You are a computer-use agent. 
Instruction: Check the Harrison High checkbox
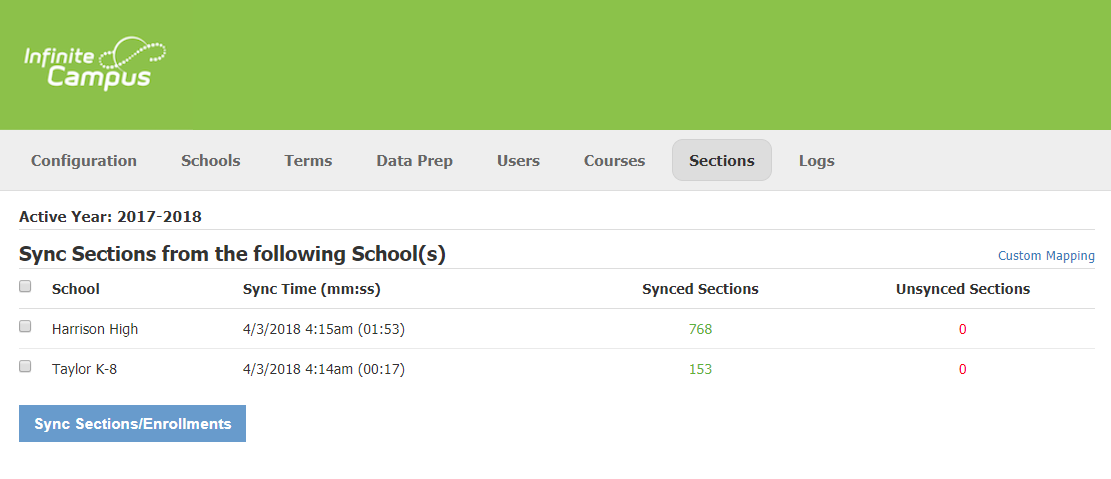click(x=26, y=327)
